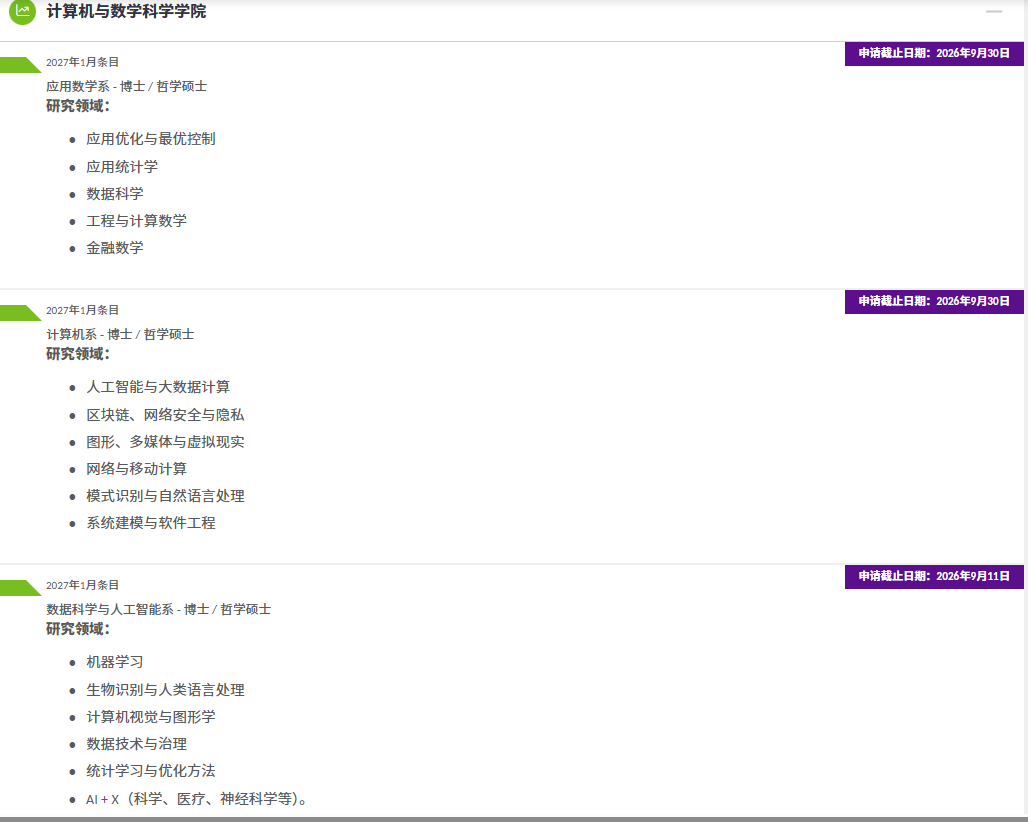1028x822 pixels.
Task: Select the 图形、多媒体与虚拟现实 list item
Action: coord(165,442)
